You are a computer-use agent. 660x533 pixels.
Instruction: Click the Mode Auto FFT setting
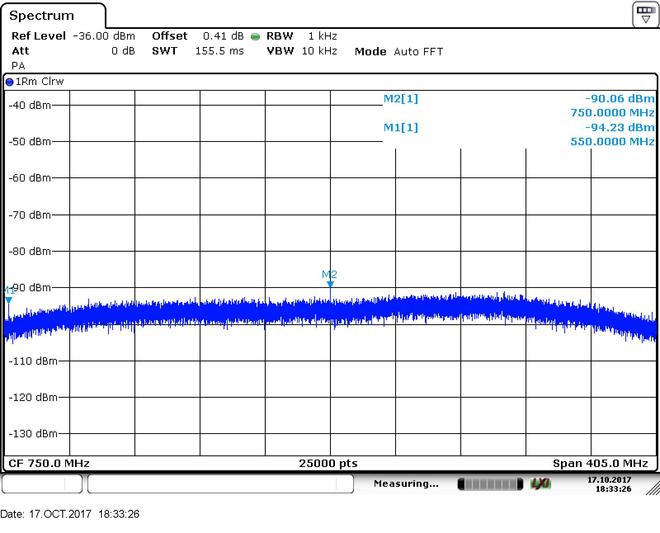tap(399, 51)
